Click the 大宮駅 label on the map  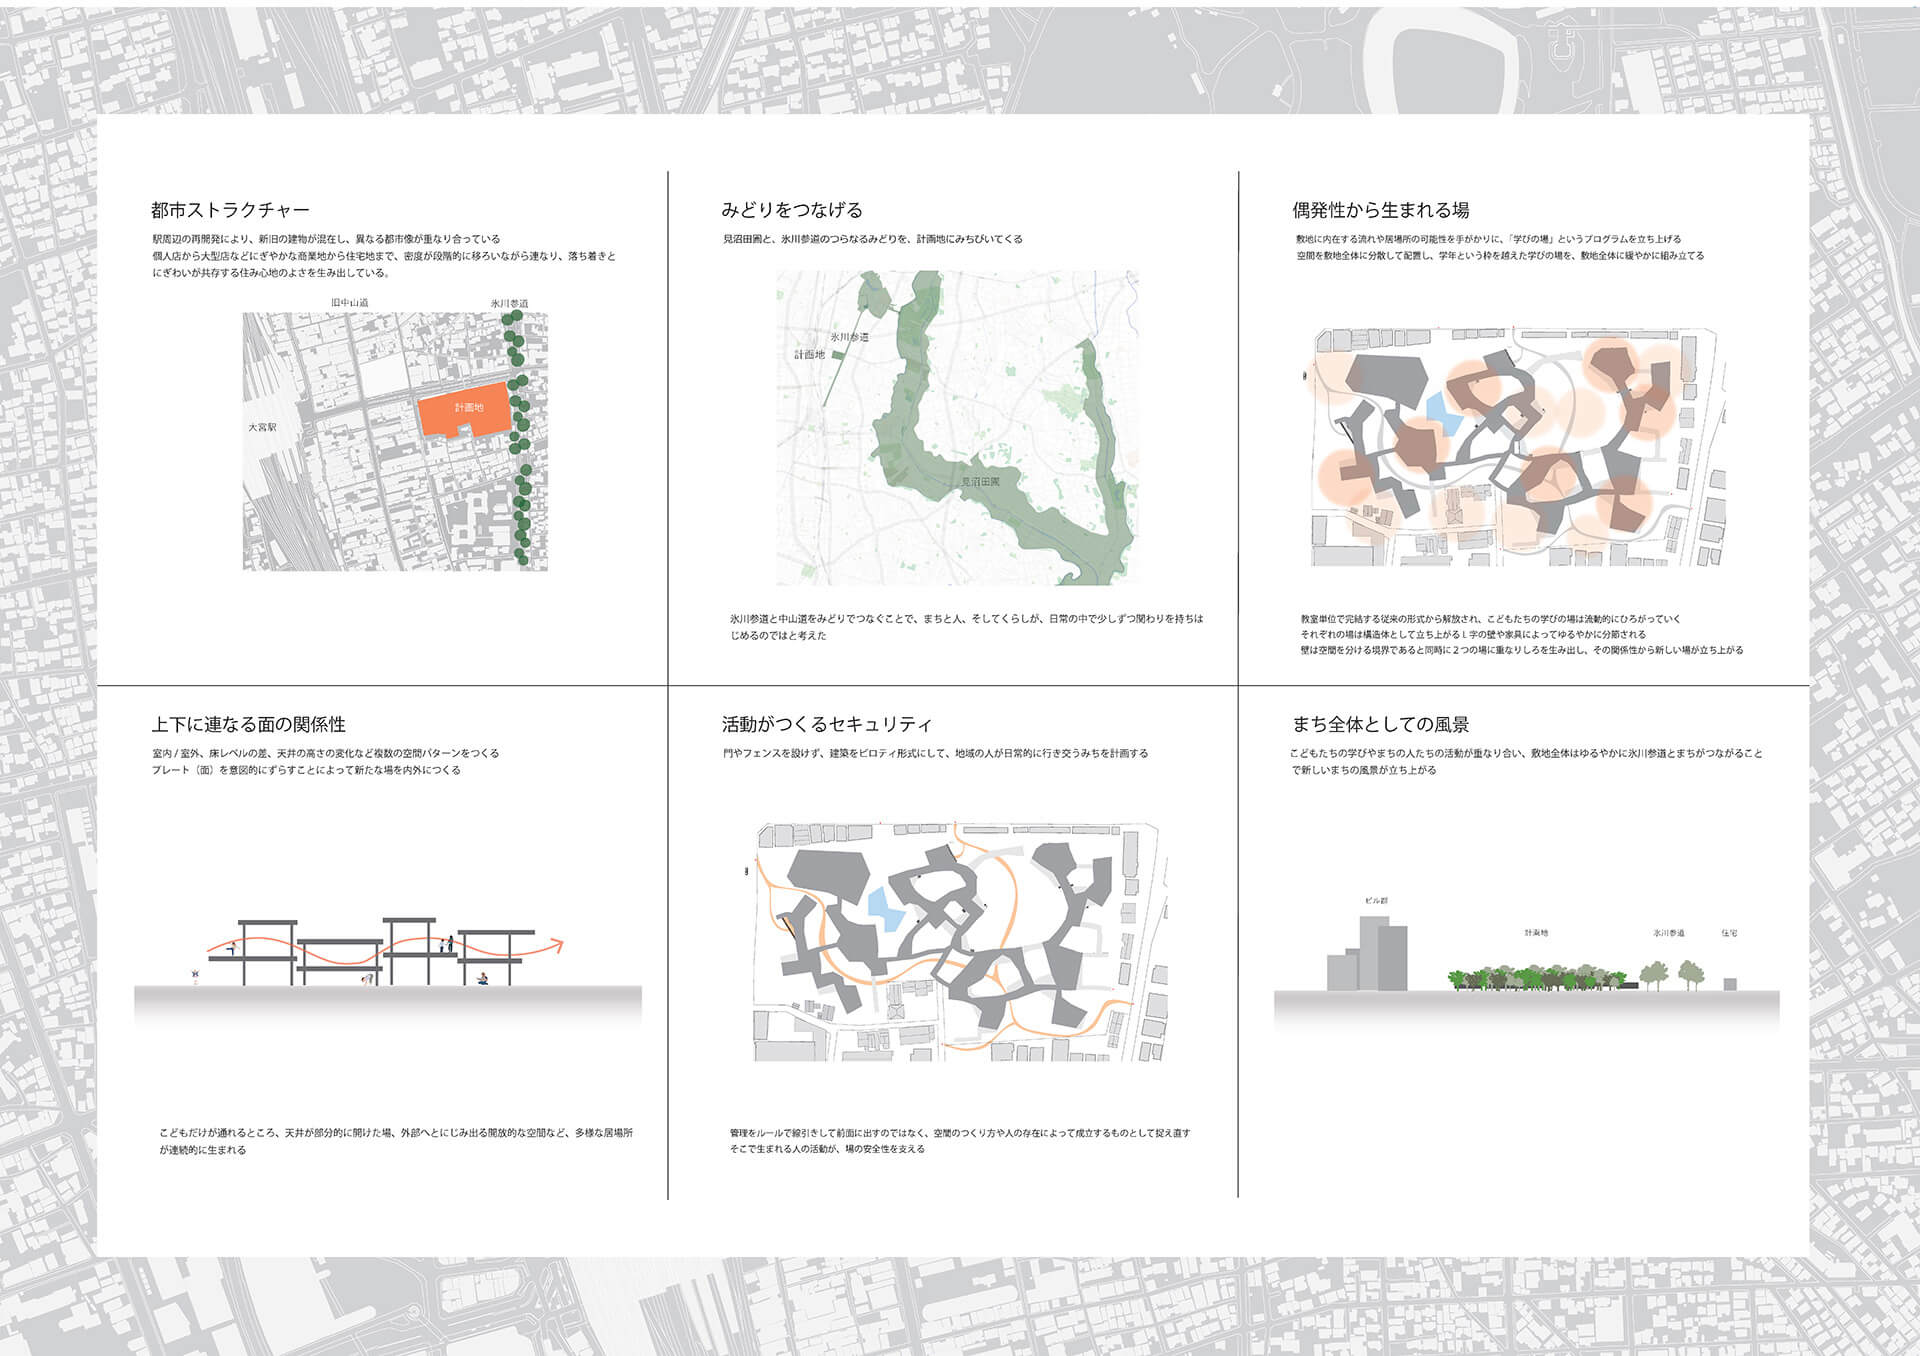[262, 427]
